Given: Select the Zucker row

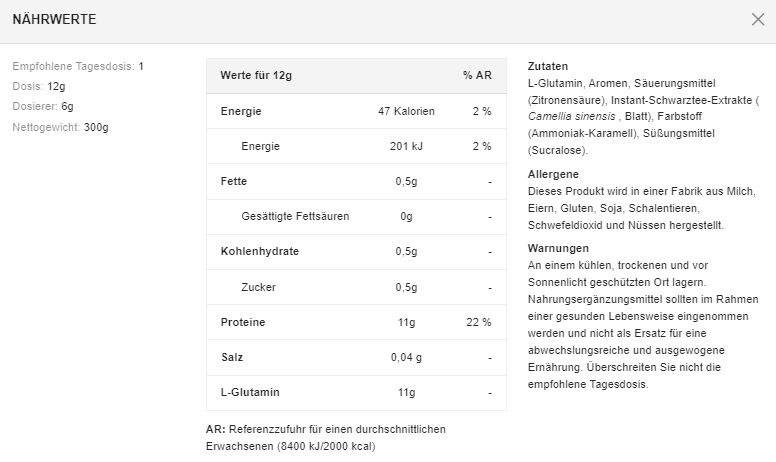Looking at the screenshot, I should point(356,287).
